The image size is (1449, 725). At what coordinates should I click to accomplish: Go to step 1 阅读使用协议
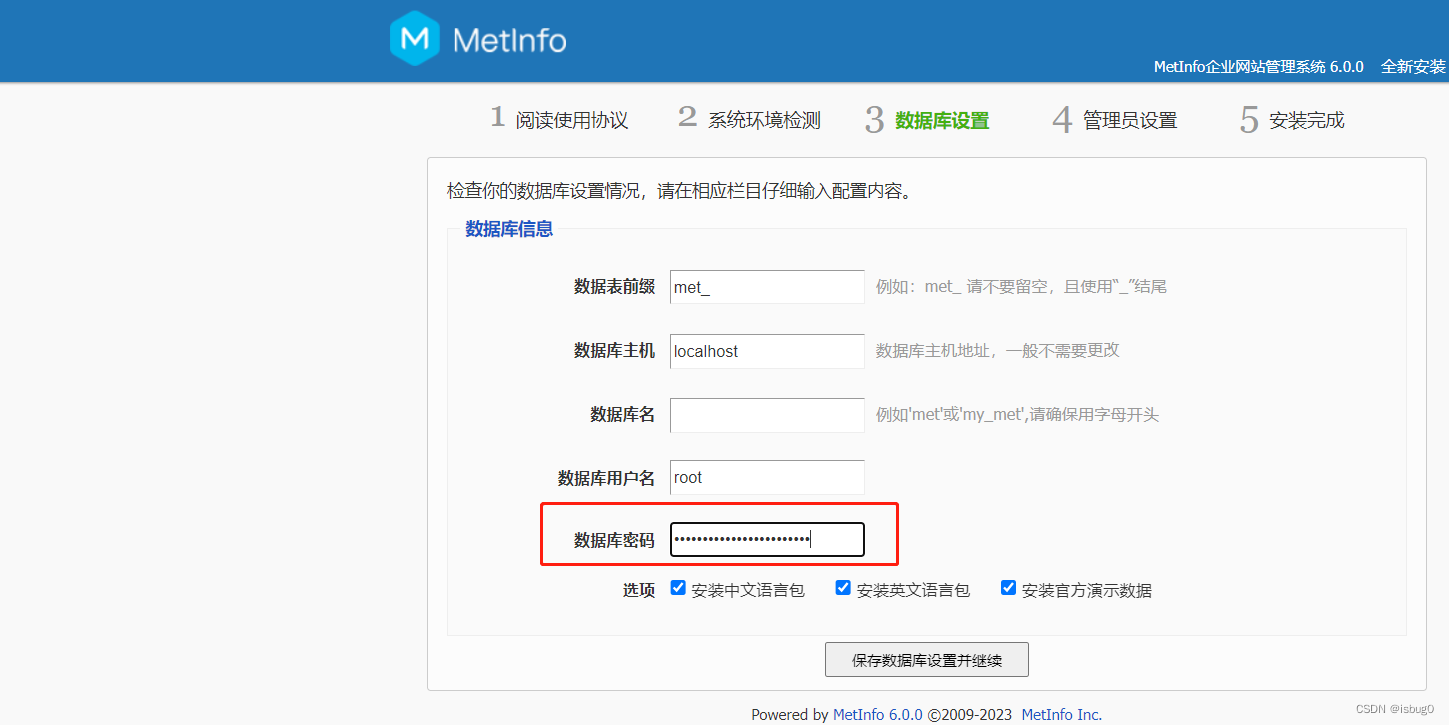click(558, 119)
